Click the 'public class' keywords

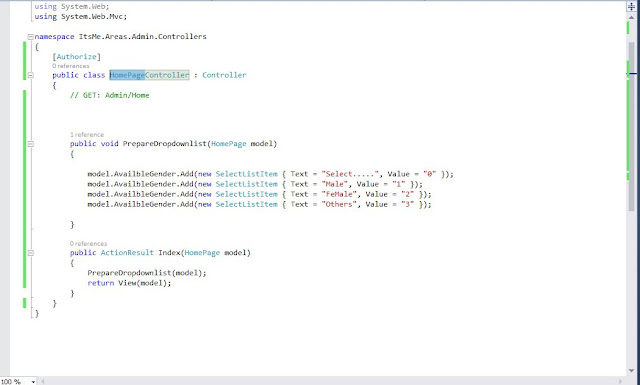click(x=79, y=75)
